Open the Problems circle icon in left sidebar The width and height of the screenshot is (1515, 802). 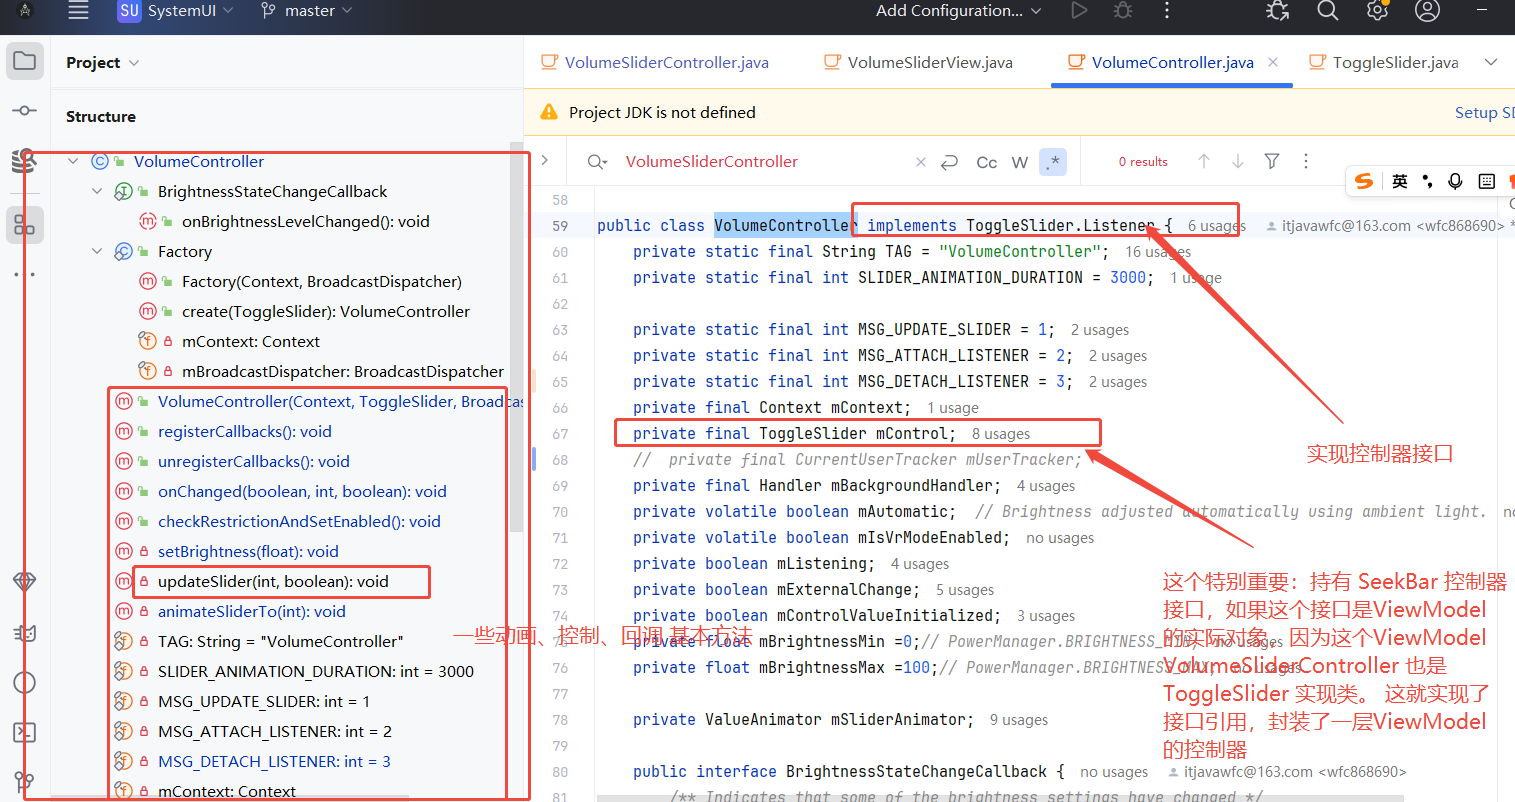[25, 683]
